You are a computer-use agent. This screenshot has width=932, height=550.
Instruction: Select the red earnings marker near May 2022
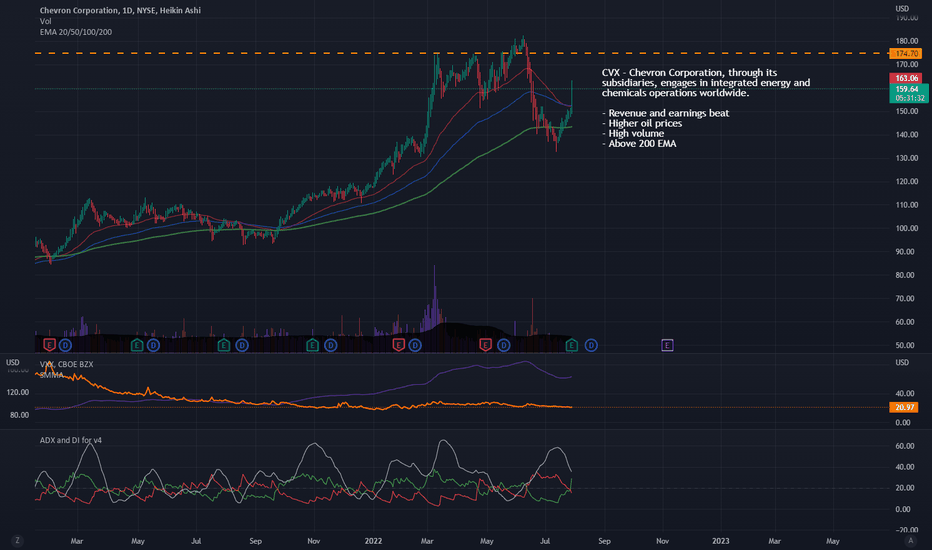(x=486, y=345)
